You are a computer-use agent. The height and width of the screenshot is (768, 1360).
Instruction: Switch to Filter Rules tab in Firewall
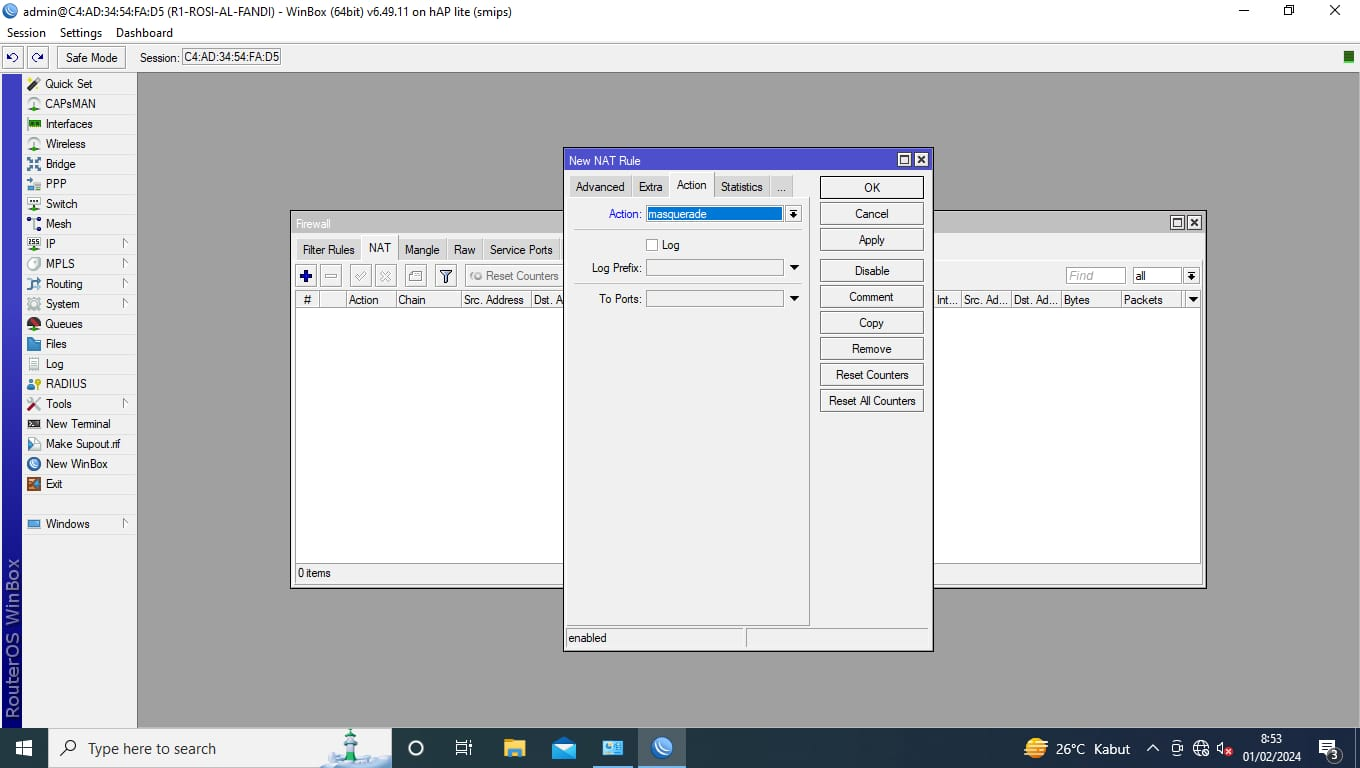pos(329,250)
